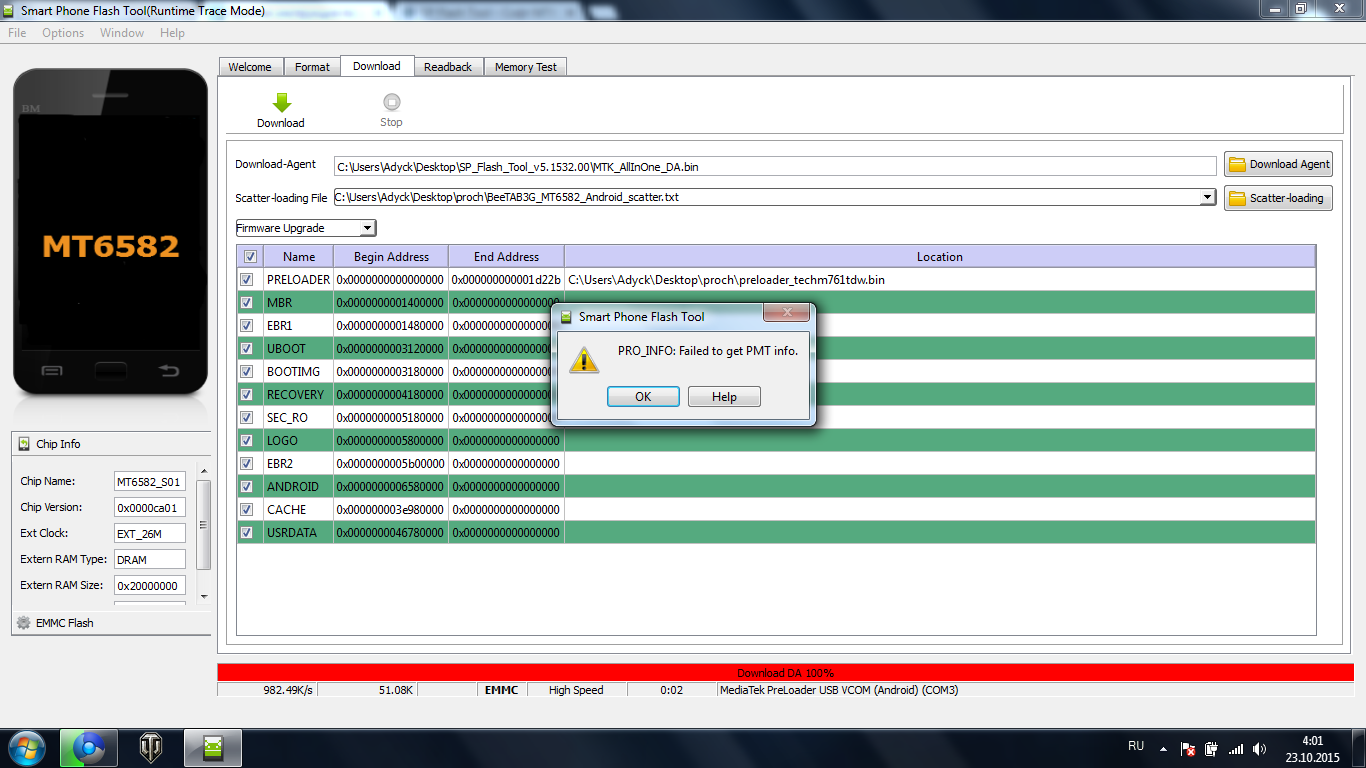Click the green Download arrow icon
Viewport: 1366px width, 768px height.
pos(281,102)
